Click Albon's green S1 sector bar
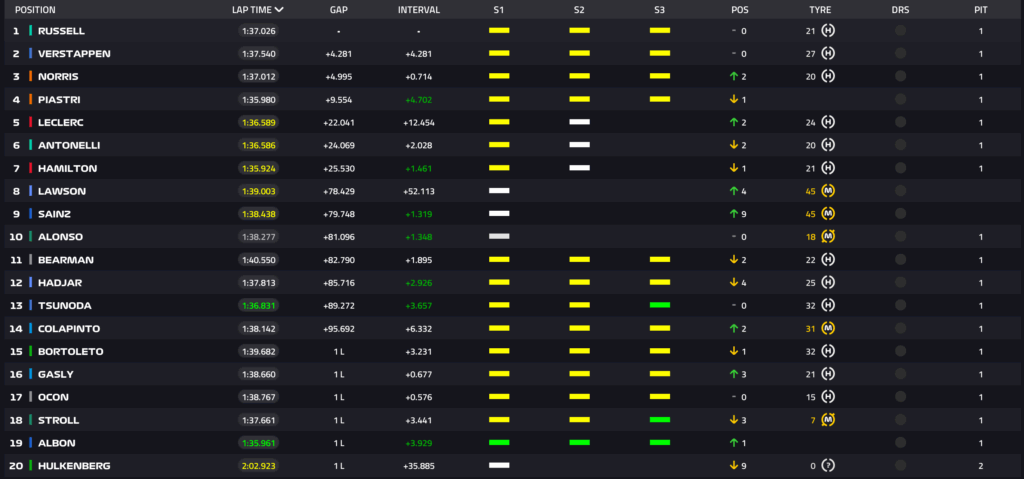This screenshot has width=1024, height=479. [499, 443]
